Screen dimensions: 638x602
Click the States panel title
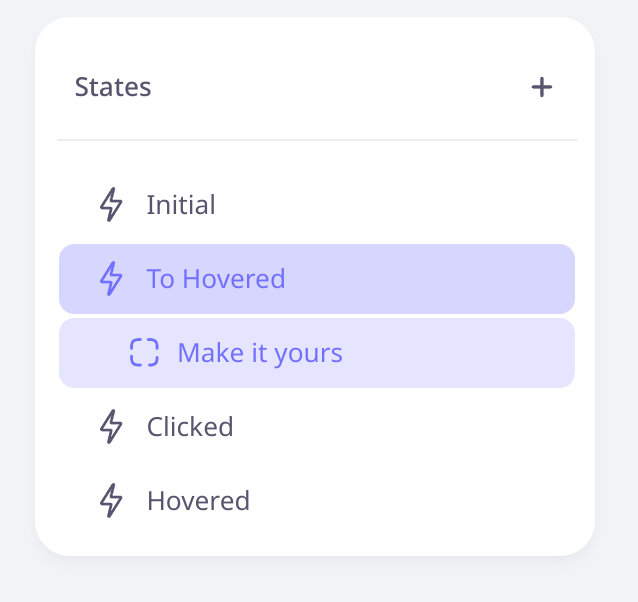point(113,87)
